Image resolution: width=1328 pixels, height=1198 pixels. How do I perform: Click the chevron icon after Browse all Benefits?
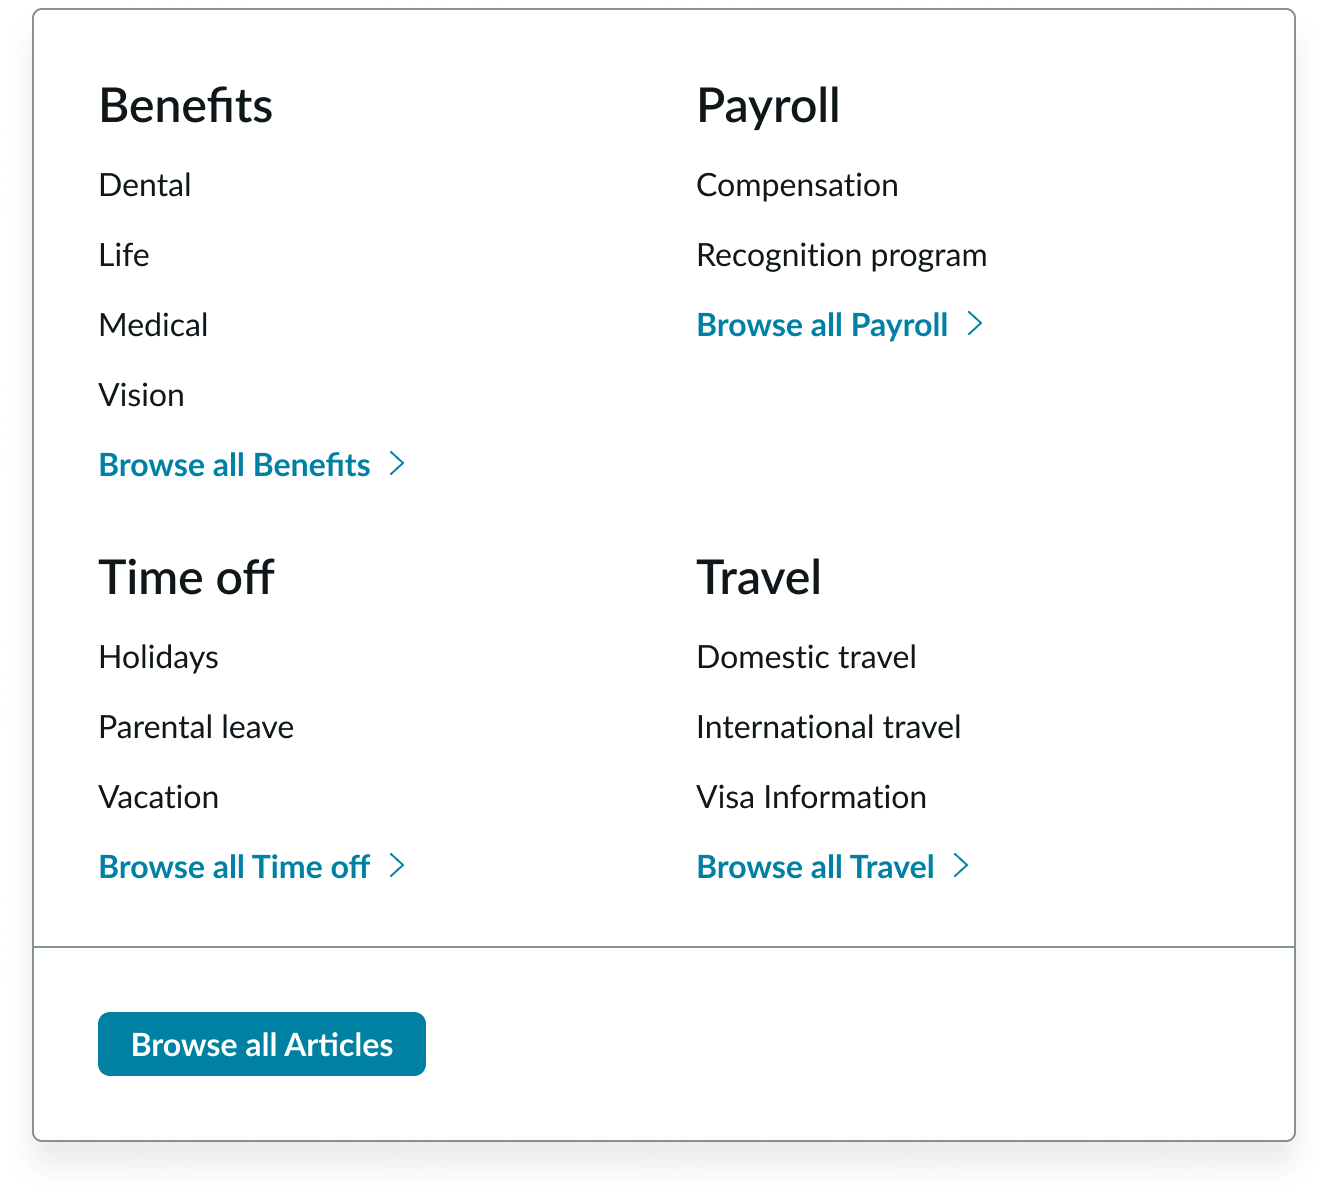[397, 464]
